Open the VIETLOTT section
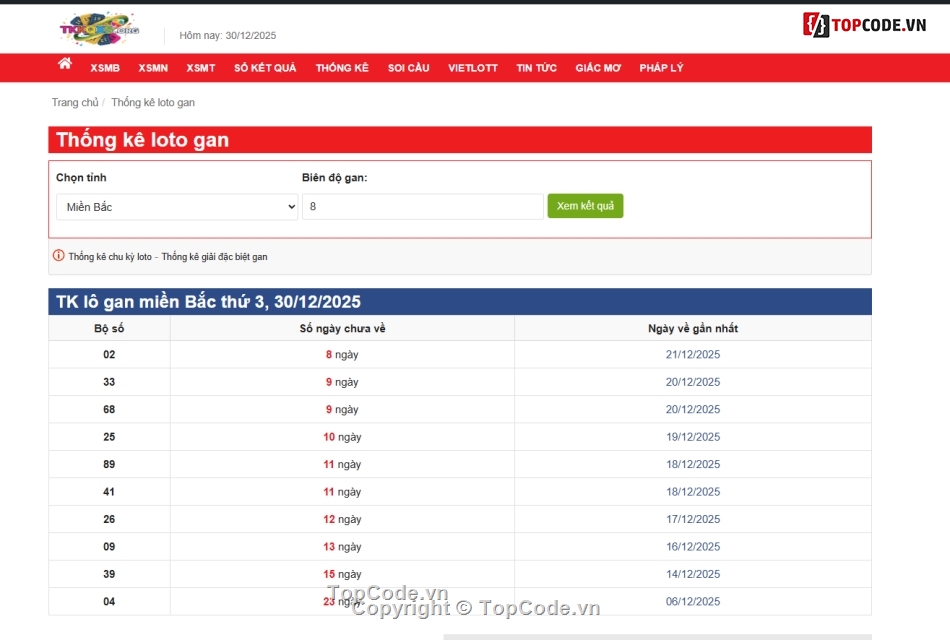This screenshot has width=950, height=640. coord(472,67)
